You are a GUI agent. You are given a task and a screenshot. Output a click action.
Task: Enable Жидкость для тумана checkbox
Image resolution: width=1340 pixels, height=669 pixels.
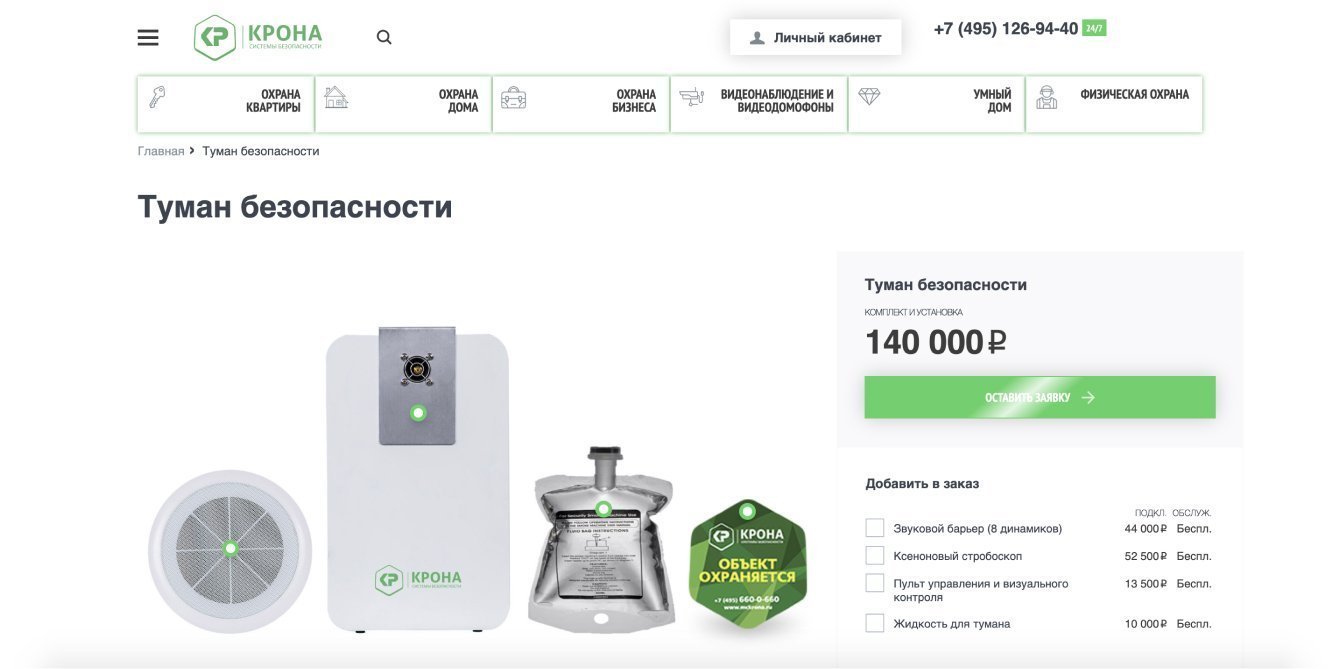(x=875, y=623)
